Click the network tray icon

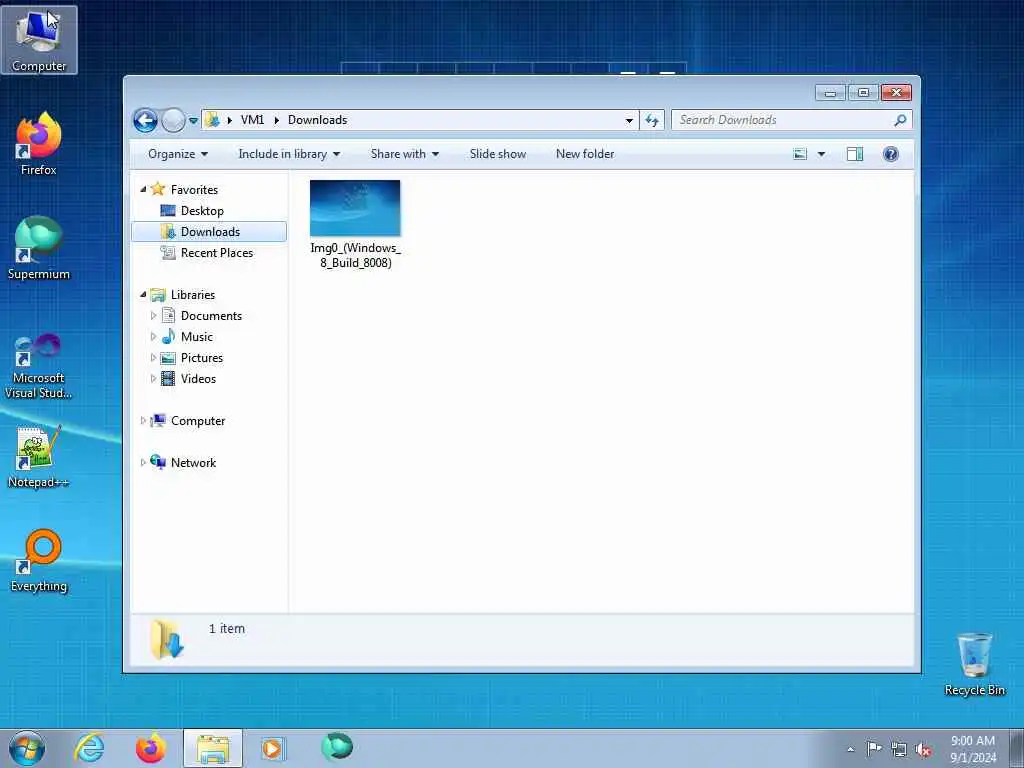pos(899,750)
